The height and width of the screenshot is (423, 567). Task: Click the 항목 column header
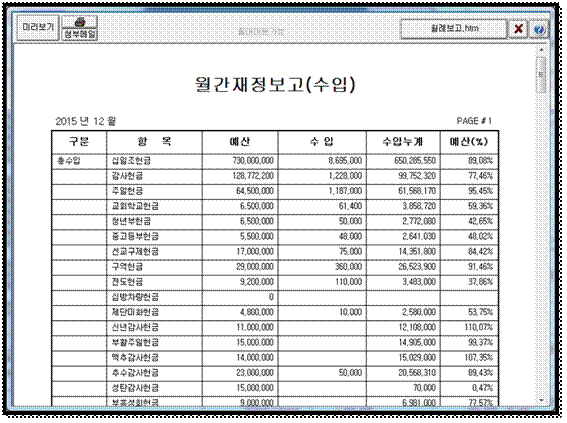click(x=154, y=142)
